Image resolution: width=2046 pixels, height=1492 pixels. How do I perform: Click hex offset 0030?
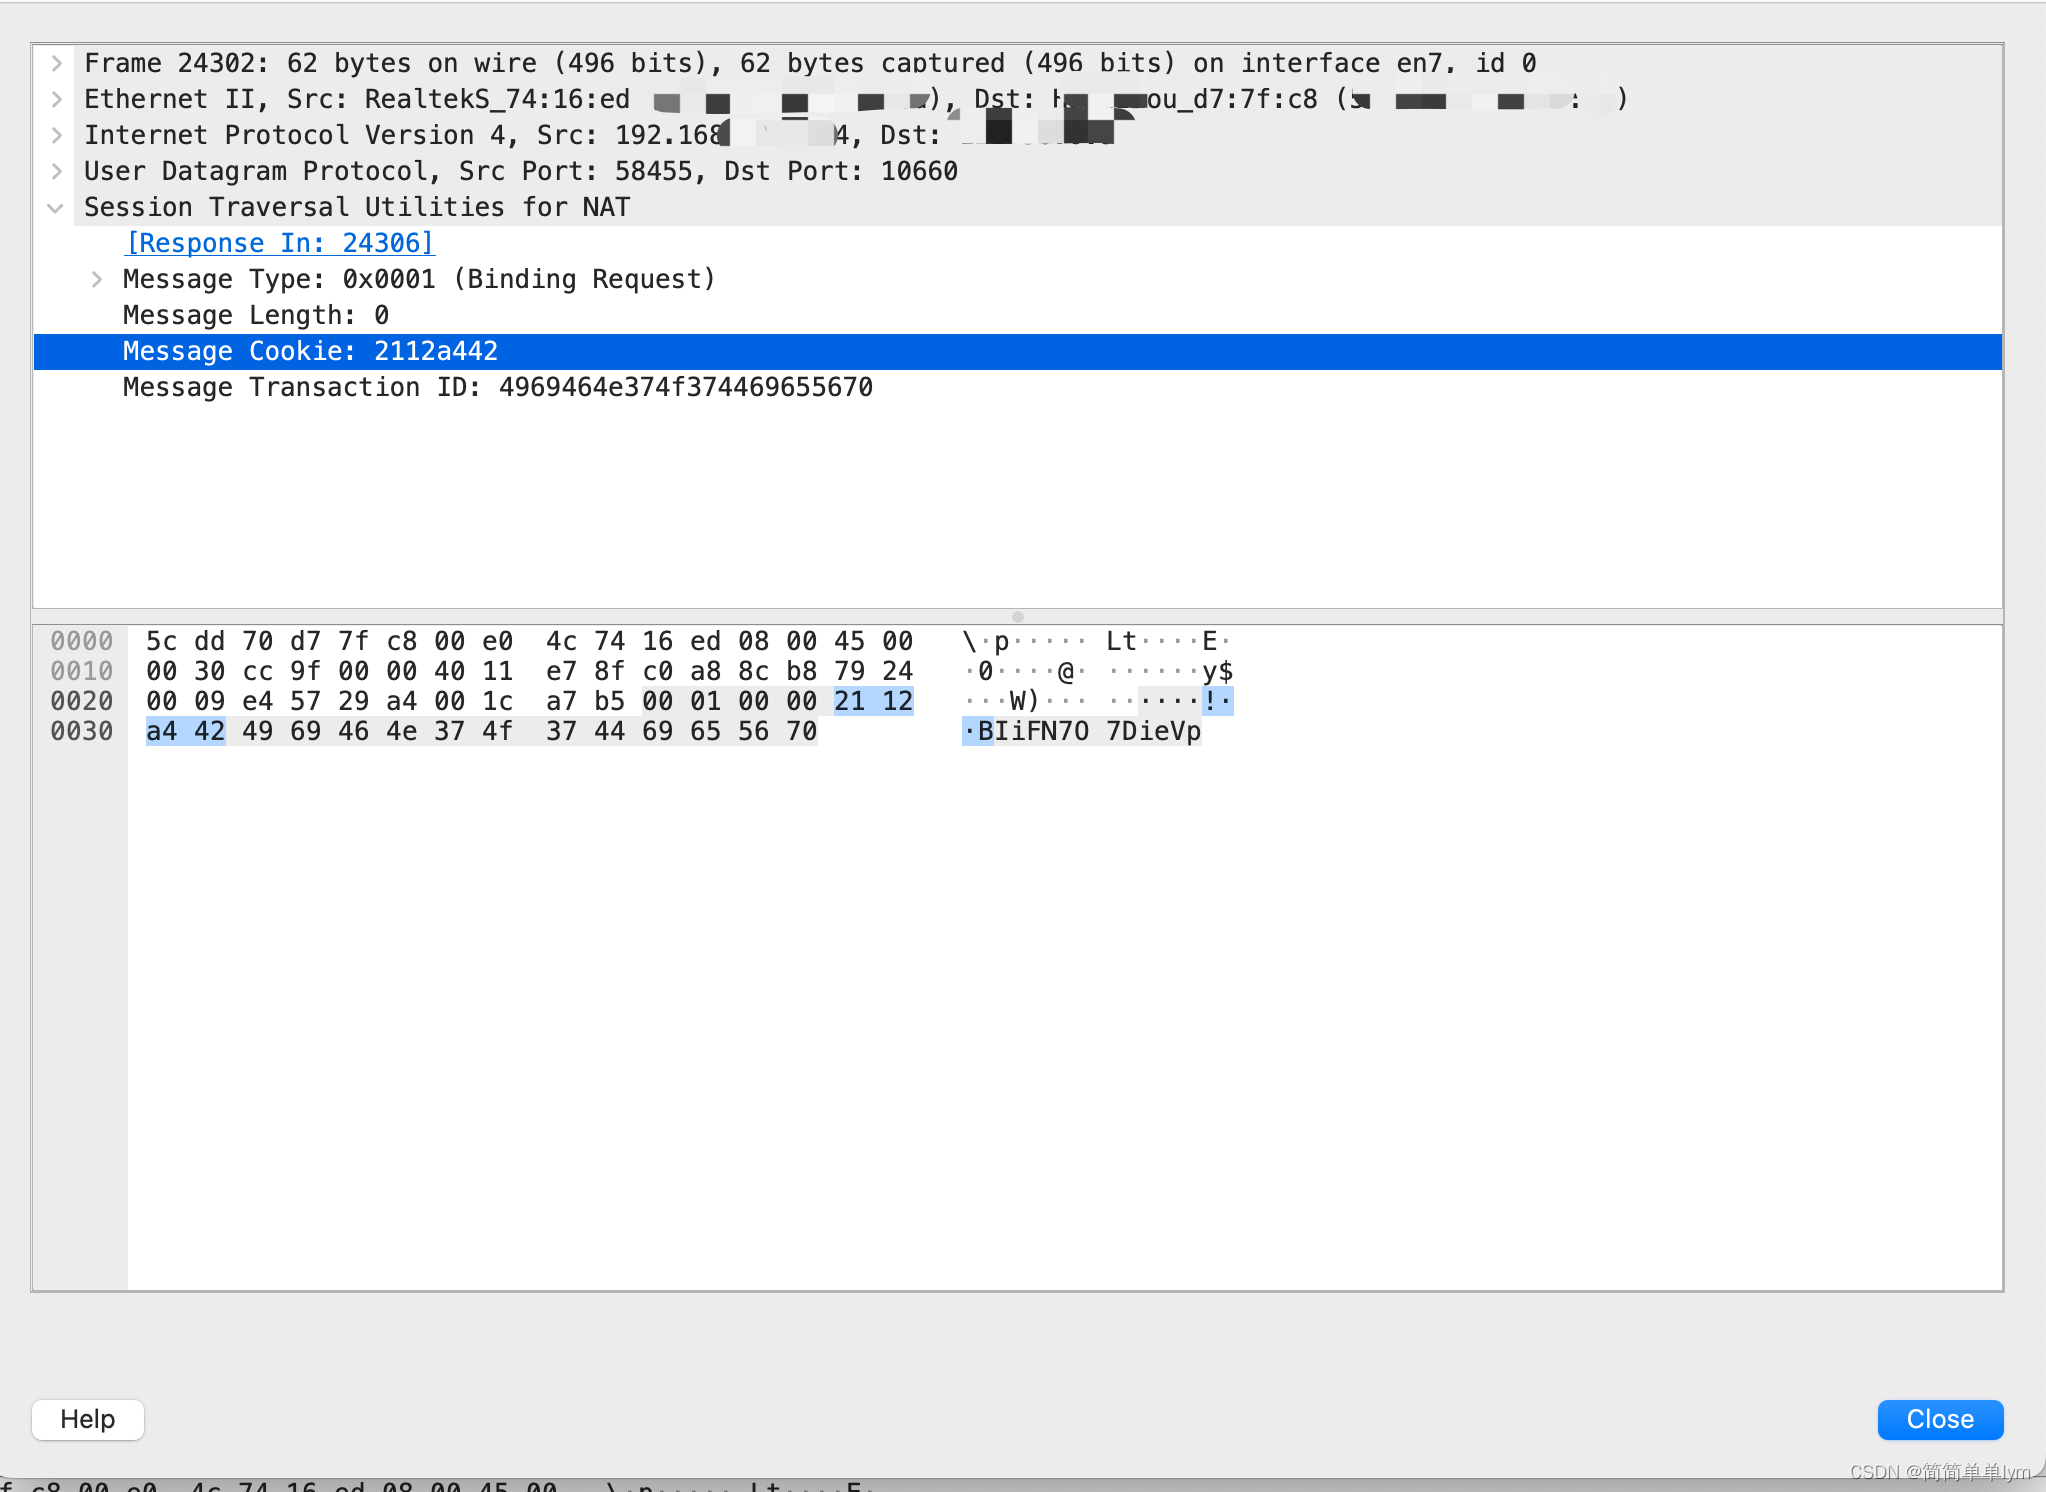tap(82, 731)
